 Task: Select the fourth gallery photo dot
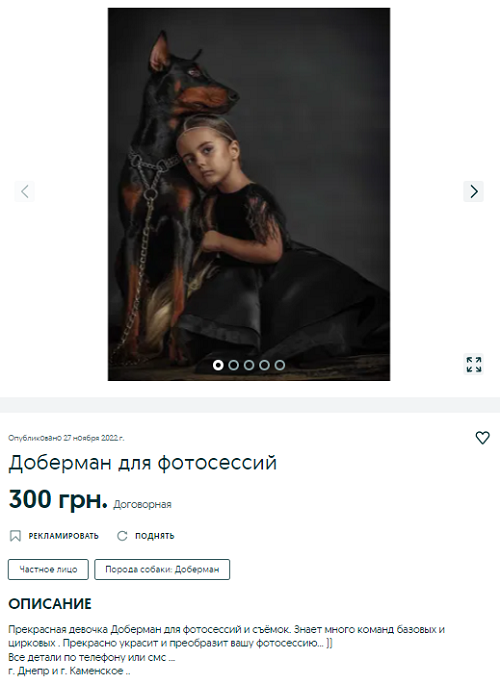coord(264,365)
